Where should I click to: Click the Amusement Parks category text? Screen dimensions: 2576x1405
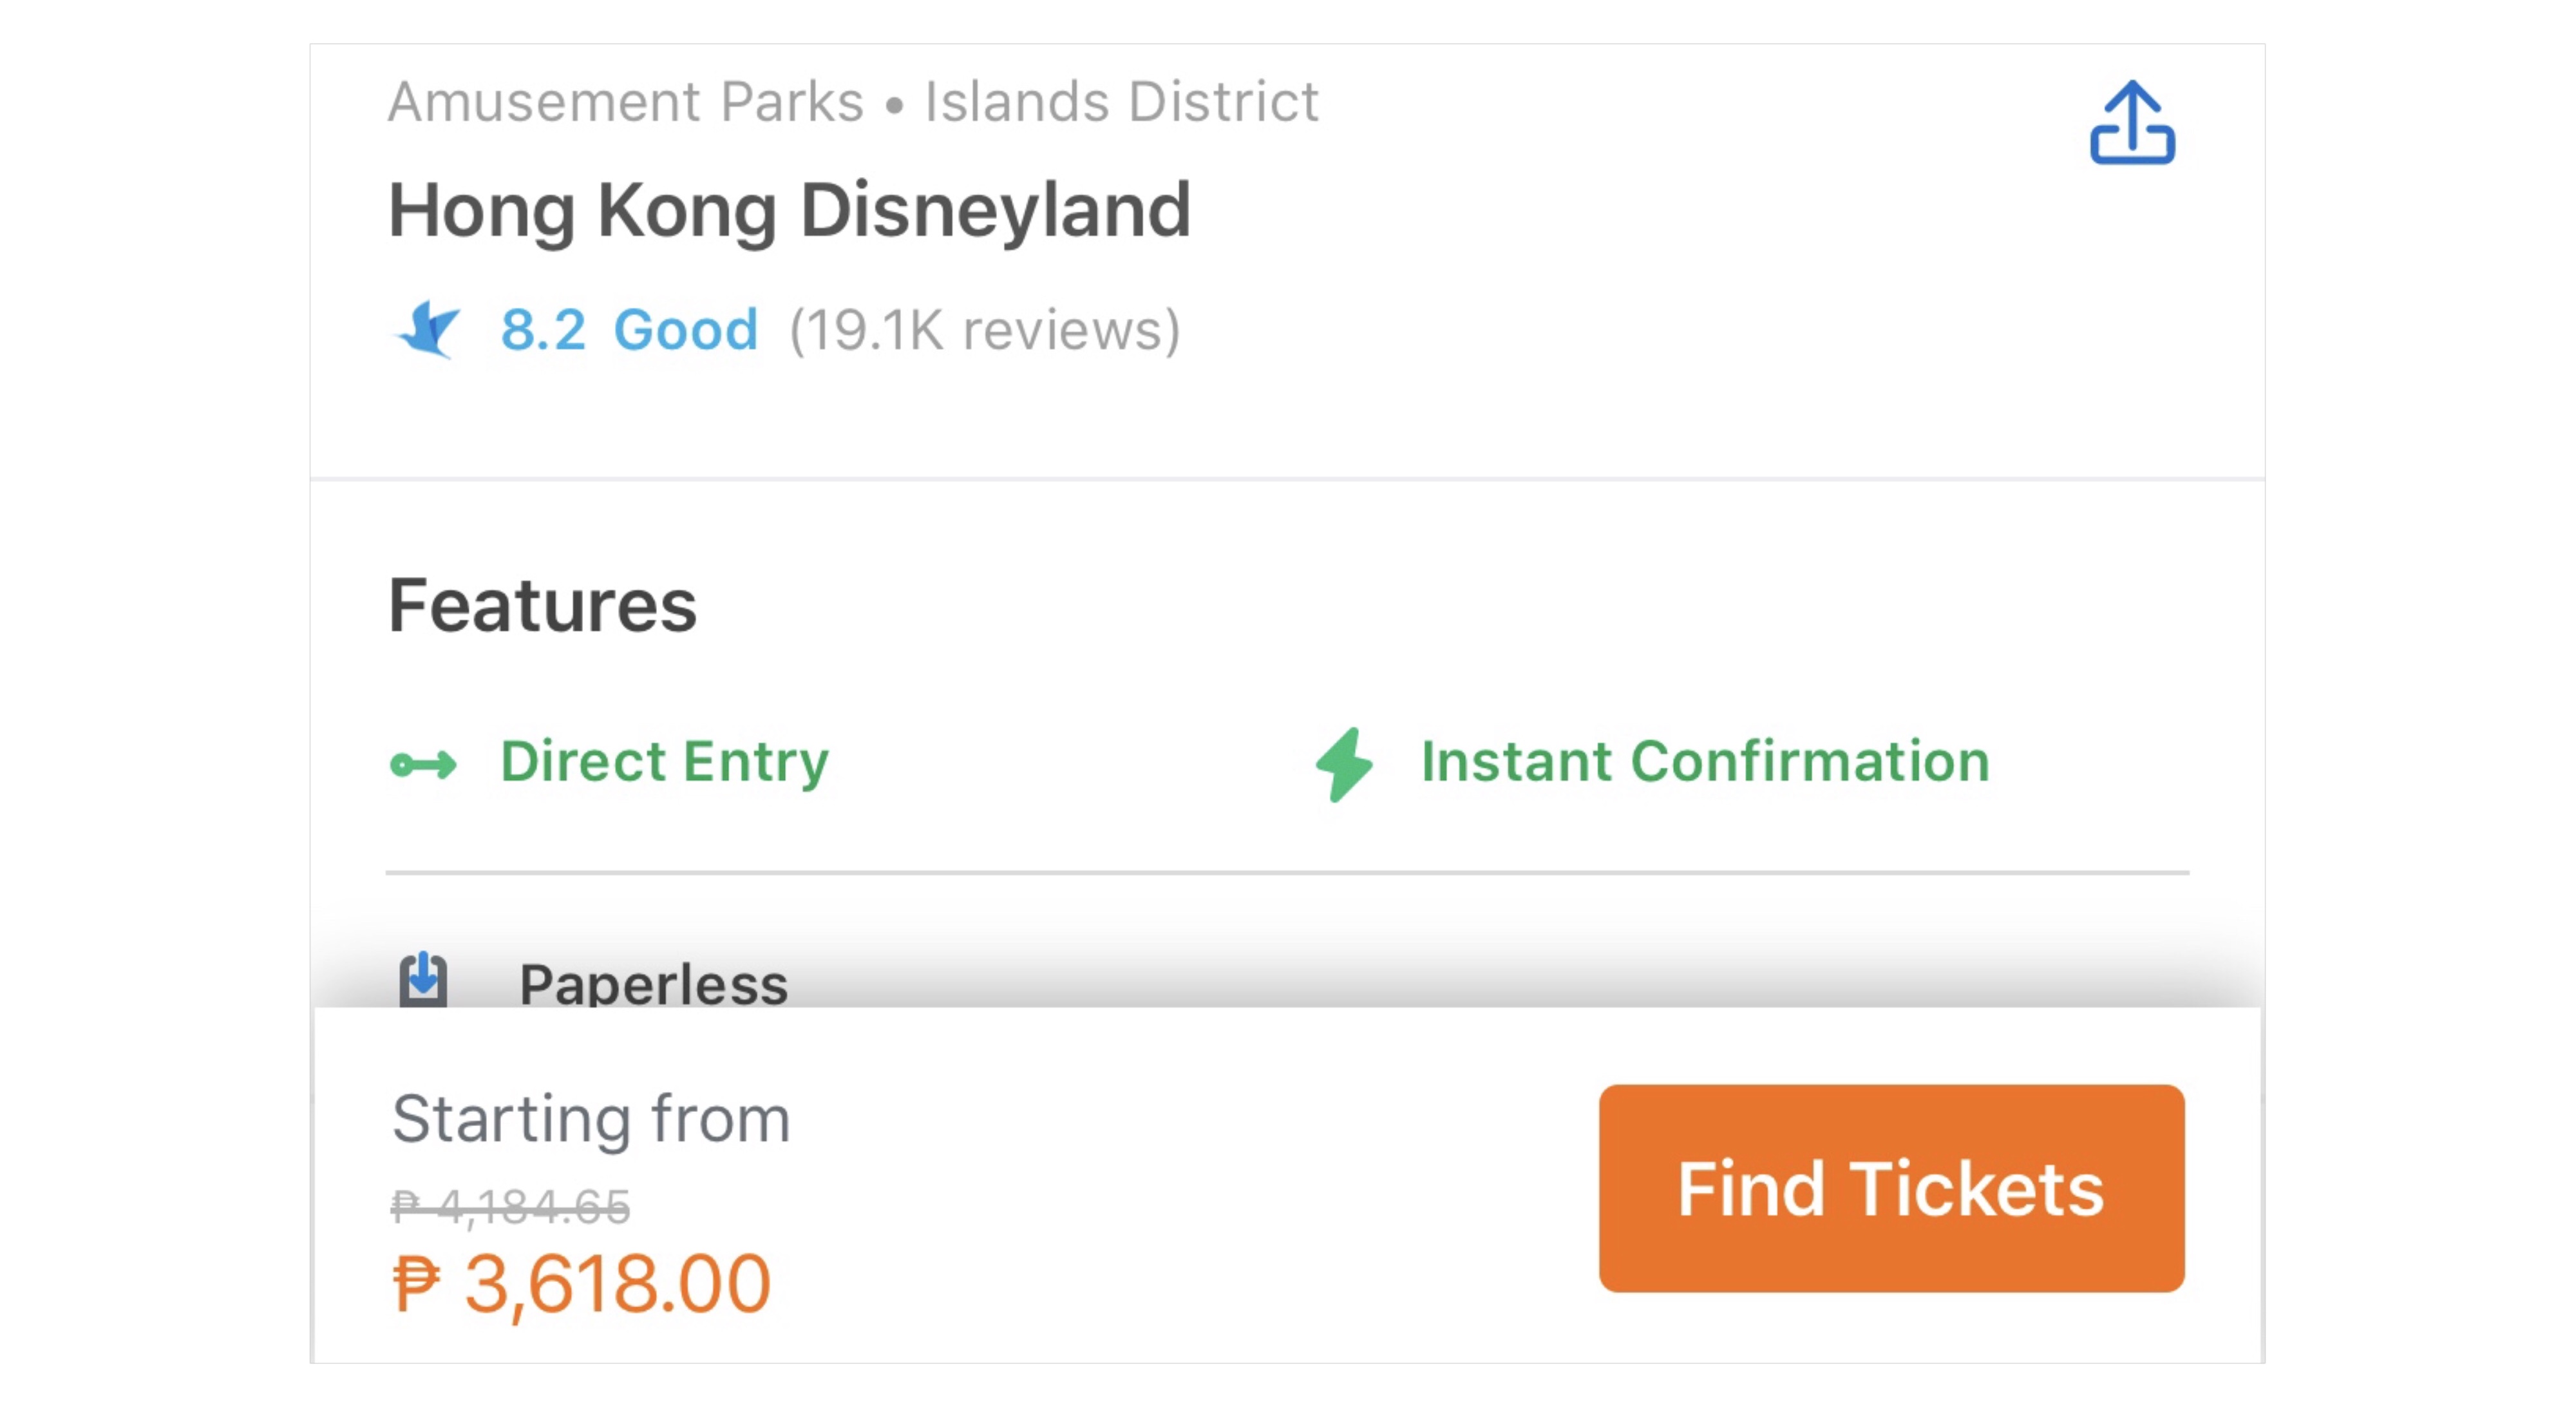(x=626, y=101)
